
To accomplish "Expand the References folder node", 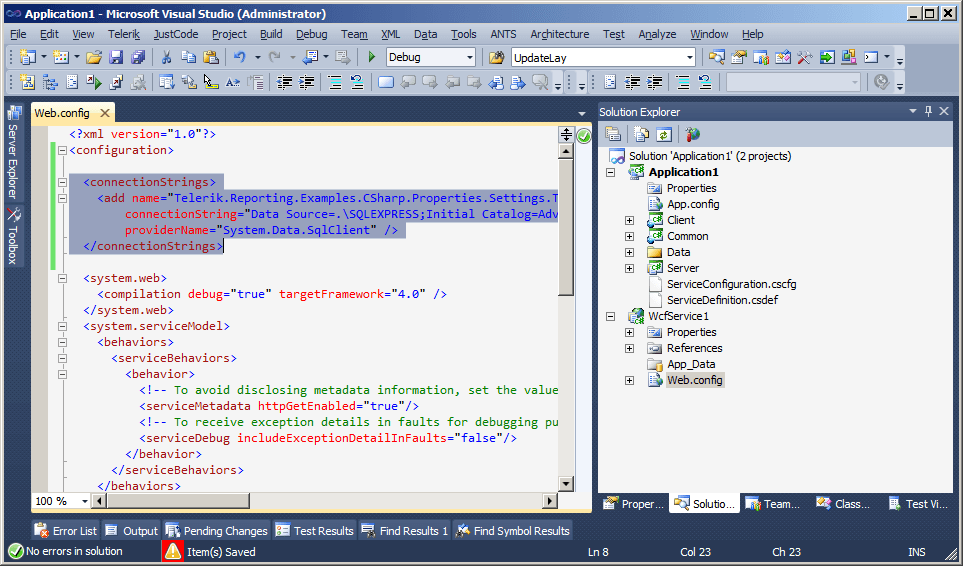I will tap(629, 348).
